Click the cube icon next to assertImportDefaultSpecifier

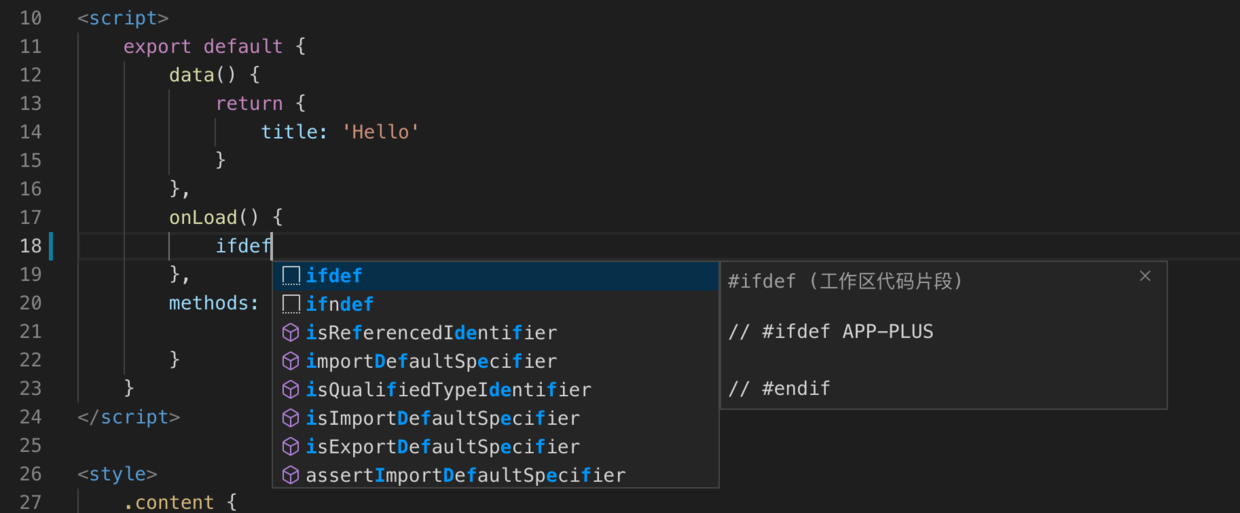pyautogui.click(x=291, y=475)
